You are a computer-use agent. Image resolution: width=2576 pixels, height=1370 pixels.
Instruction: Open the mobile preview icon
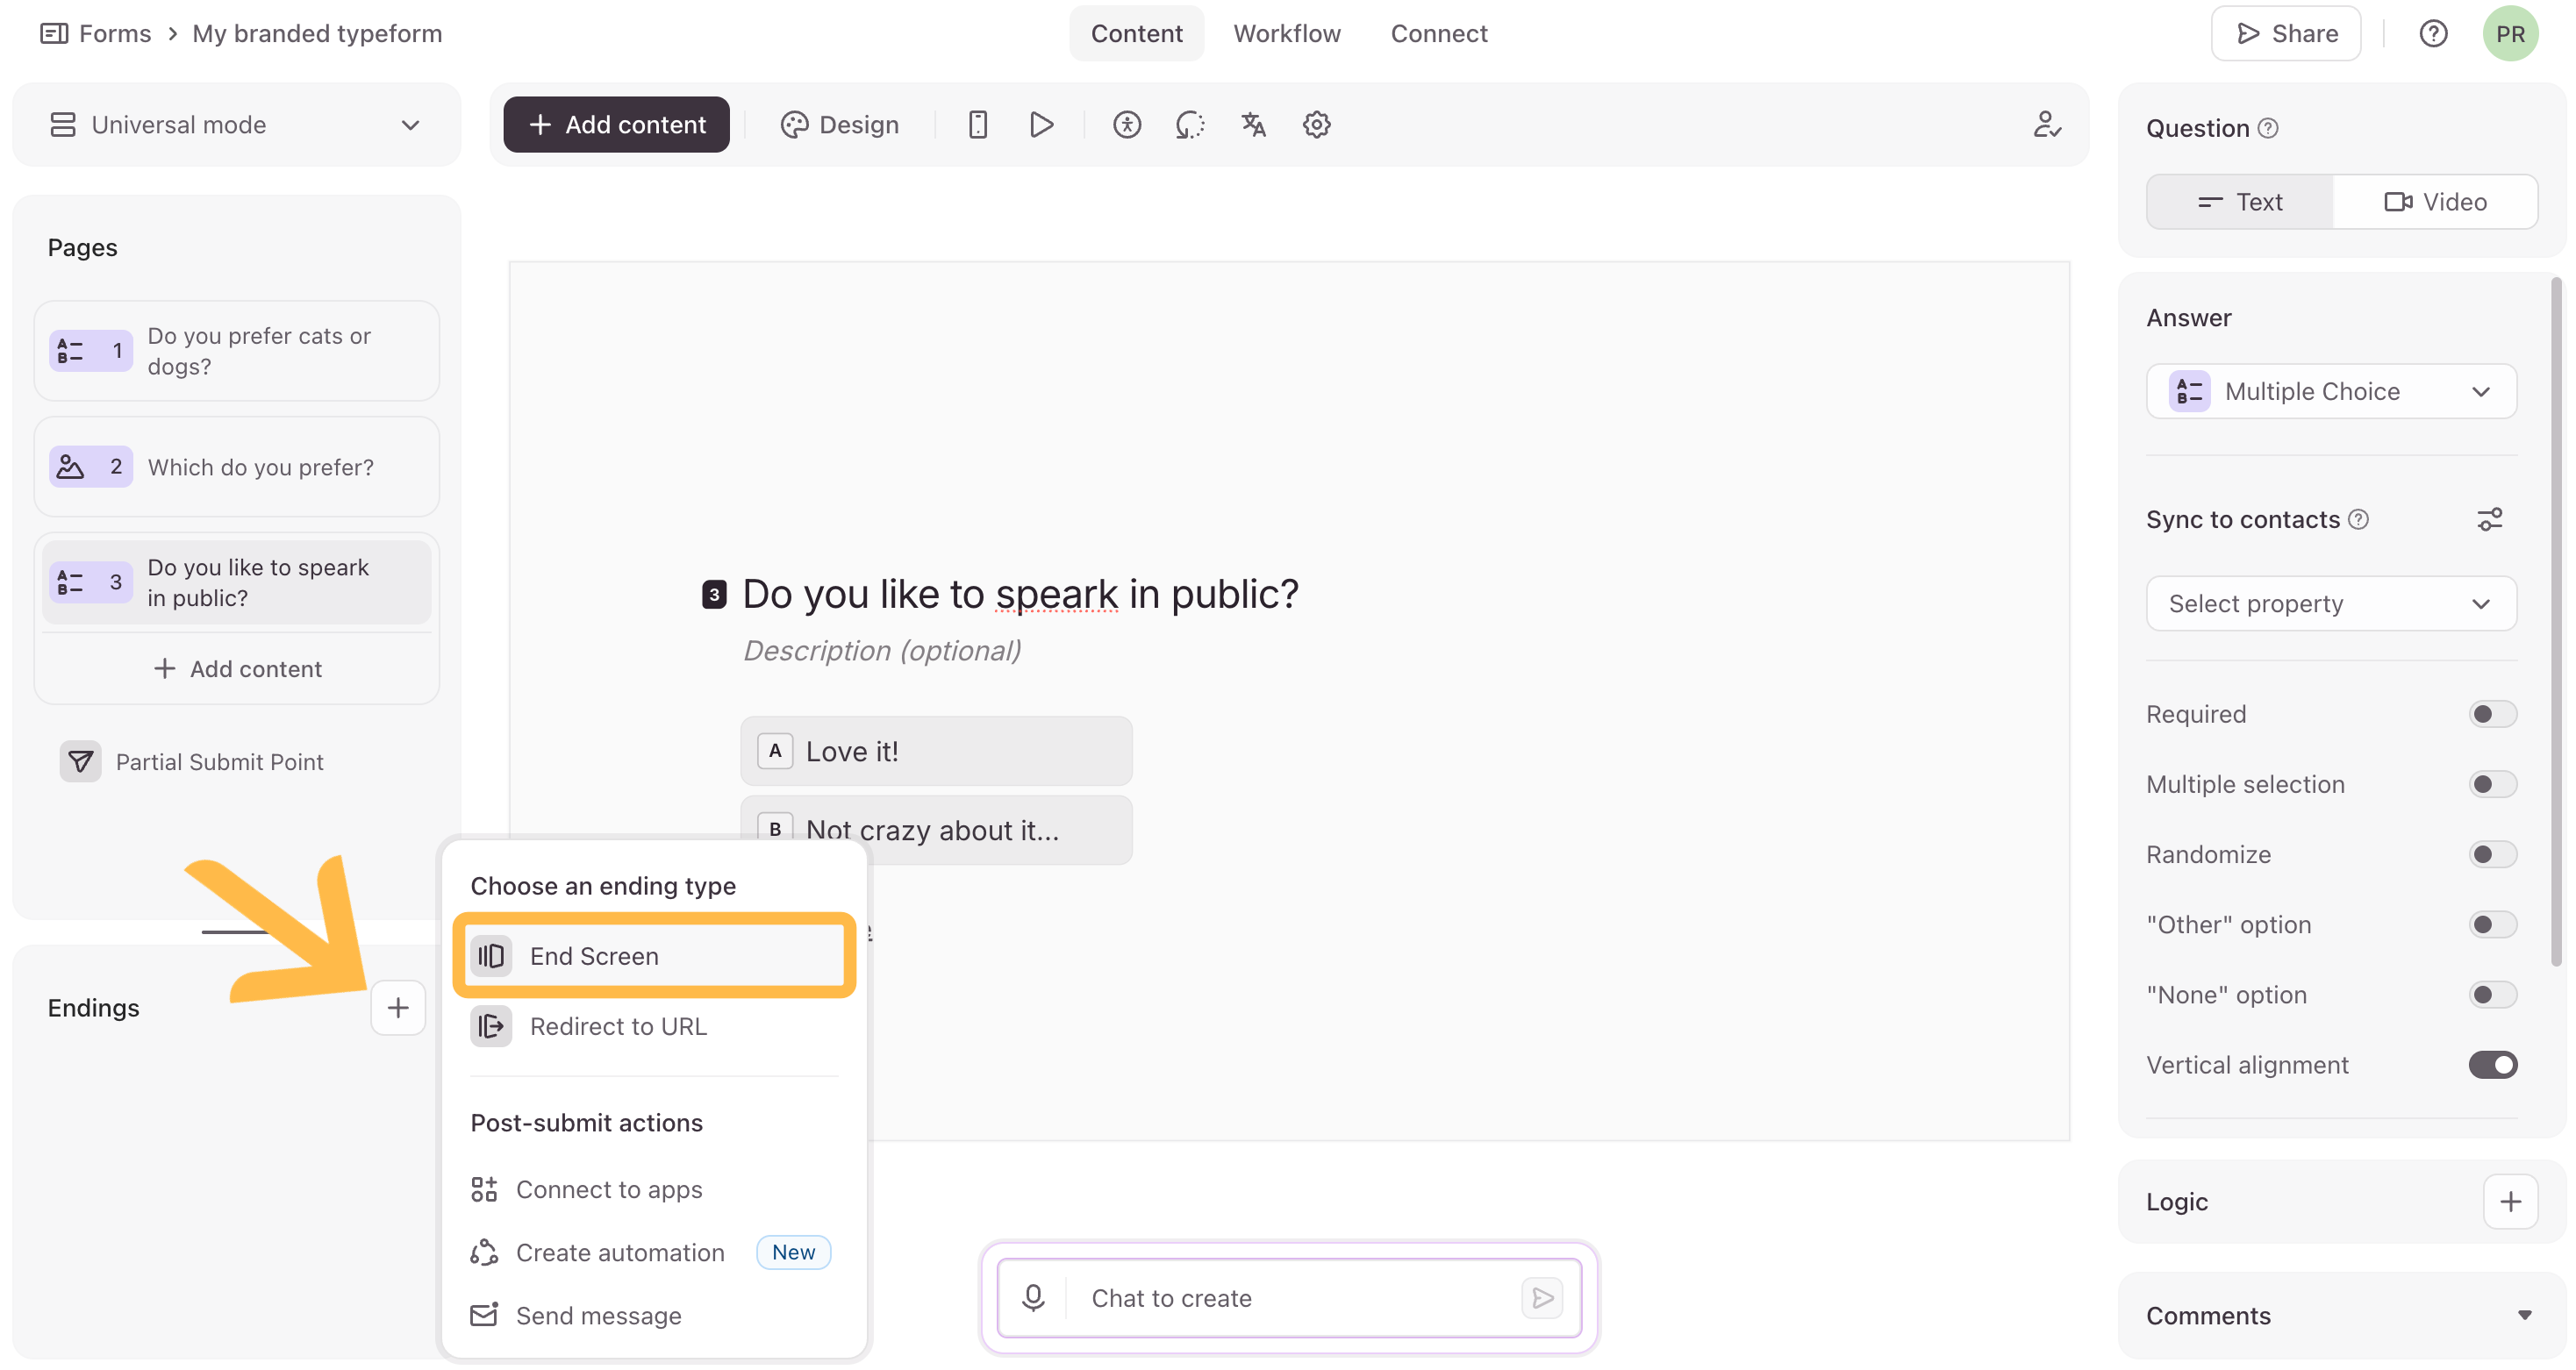click(x=977, y=125)
